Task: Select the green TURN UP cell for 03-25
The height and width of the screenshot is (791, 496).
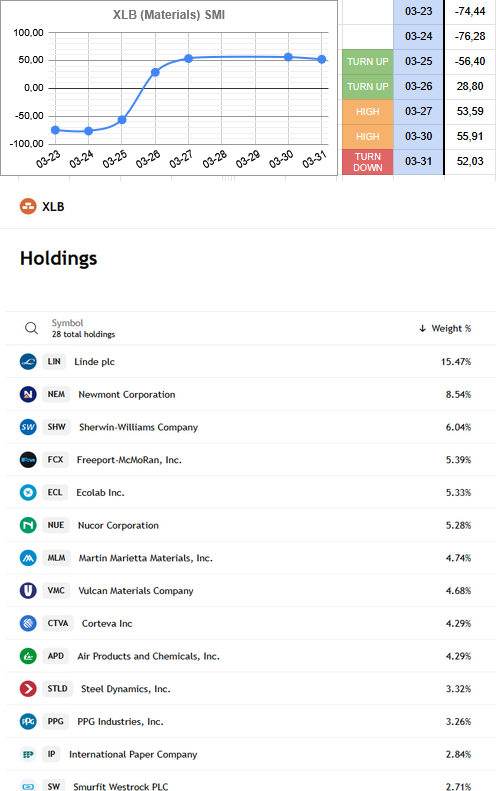Action: tap(367, 62)
